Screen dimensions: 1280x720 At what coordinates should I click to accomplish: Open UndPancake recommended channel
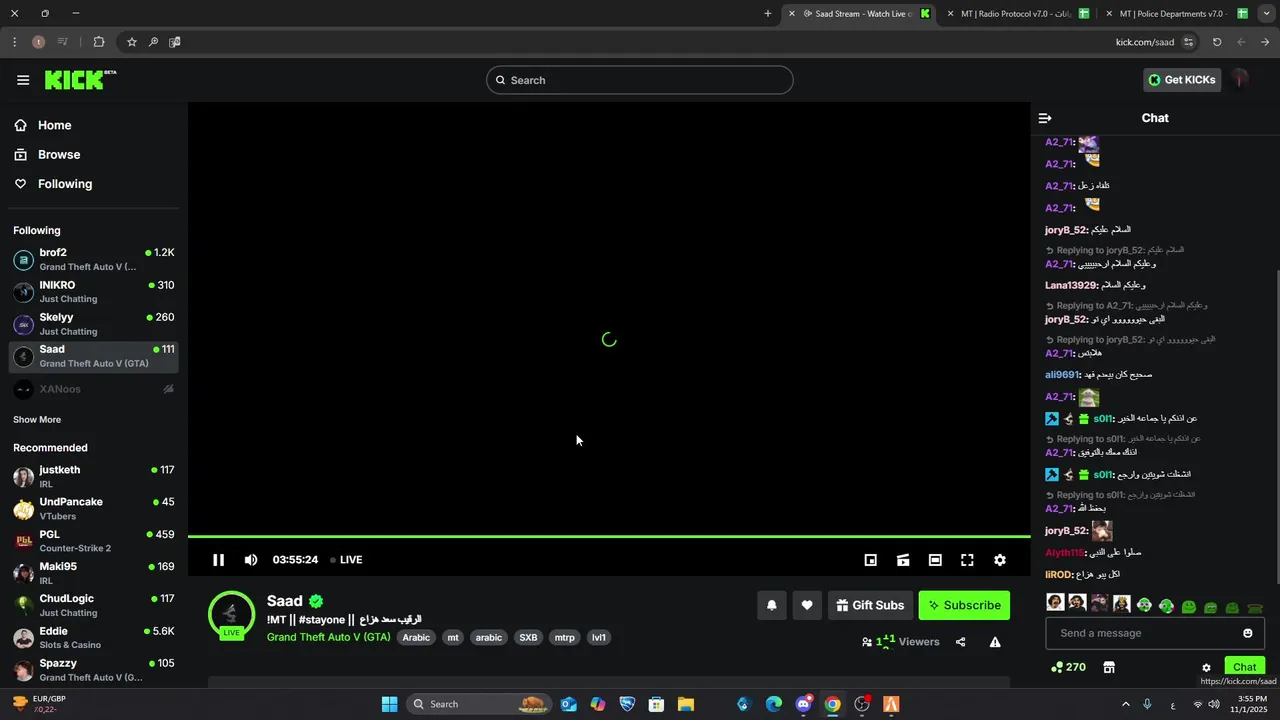click(x=94, y=509)
